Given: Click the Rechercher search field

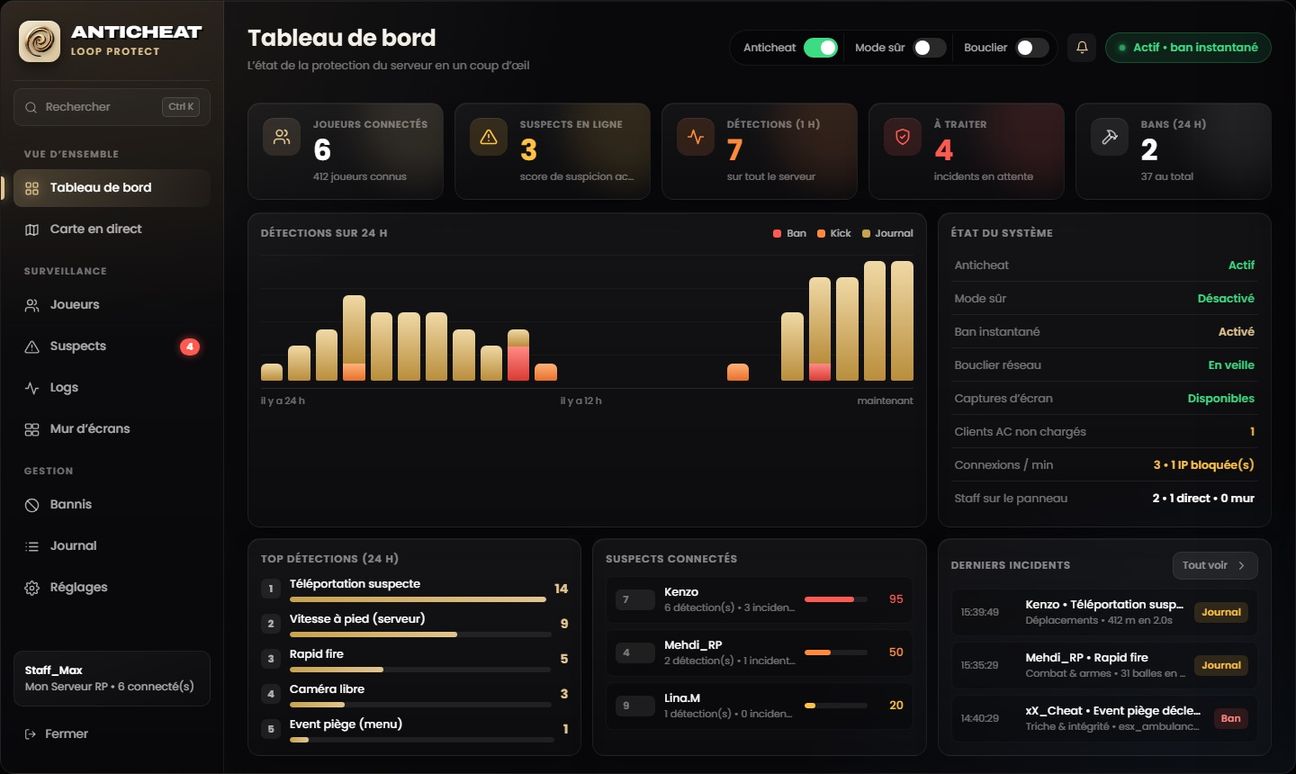Looking at the screenshot, I should [112, 107].
